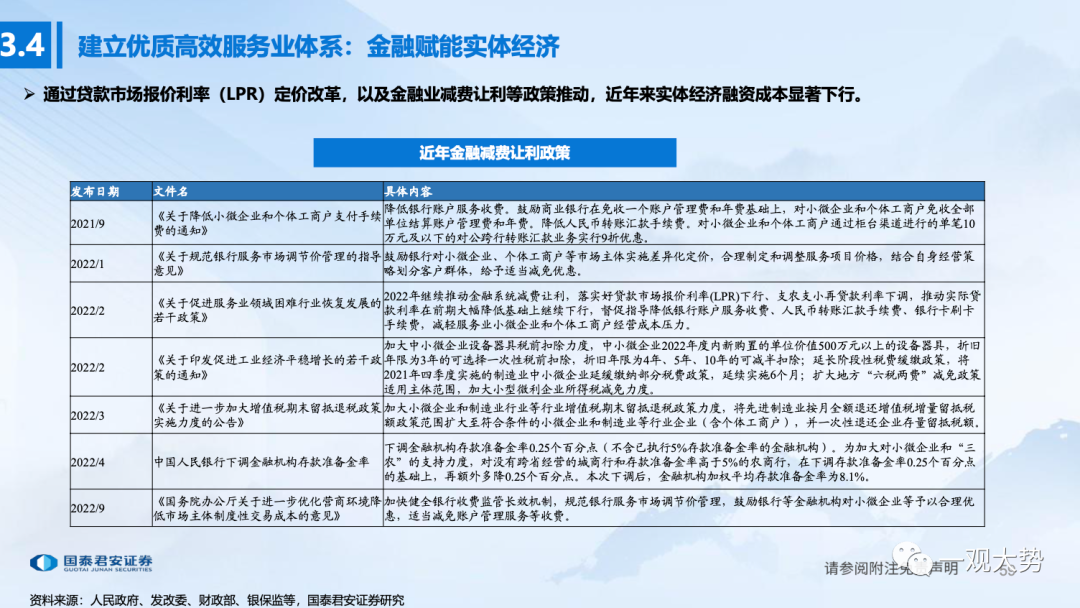Click file name '《国务院办公厅关于进一步优化营商环境…'
The image size is (1080, 608).
click(267, 508)
